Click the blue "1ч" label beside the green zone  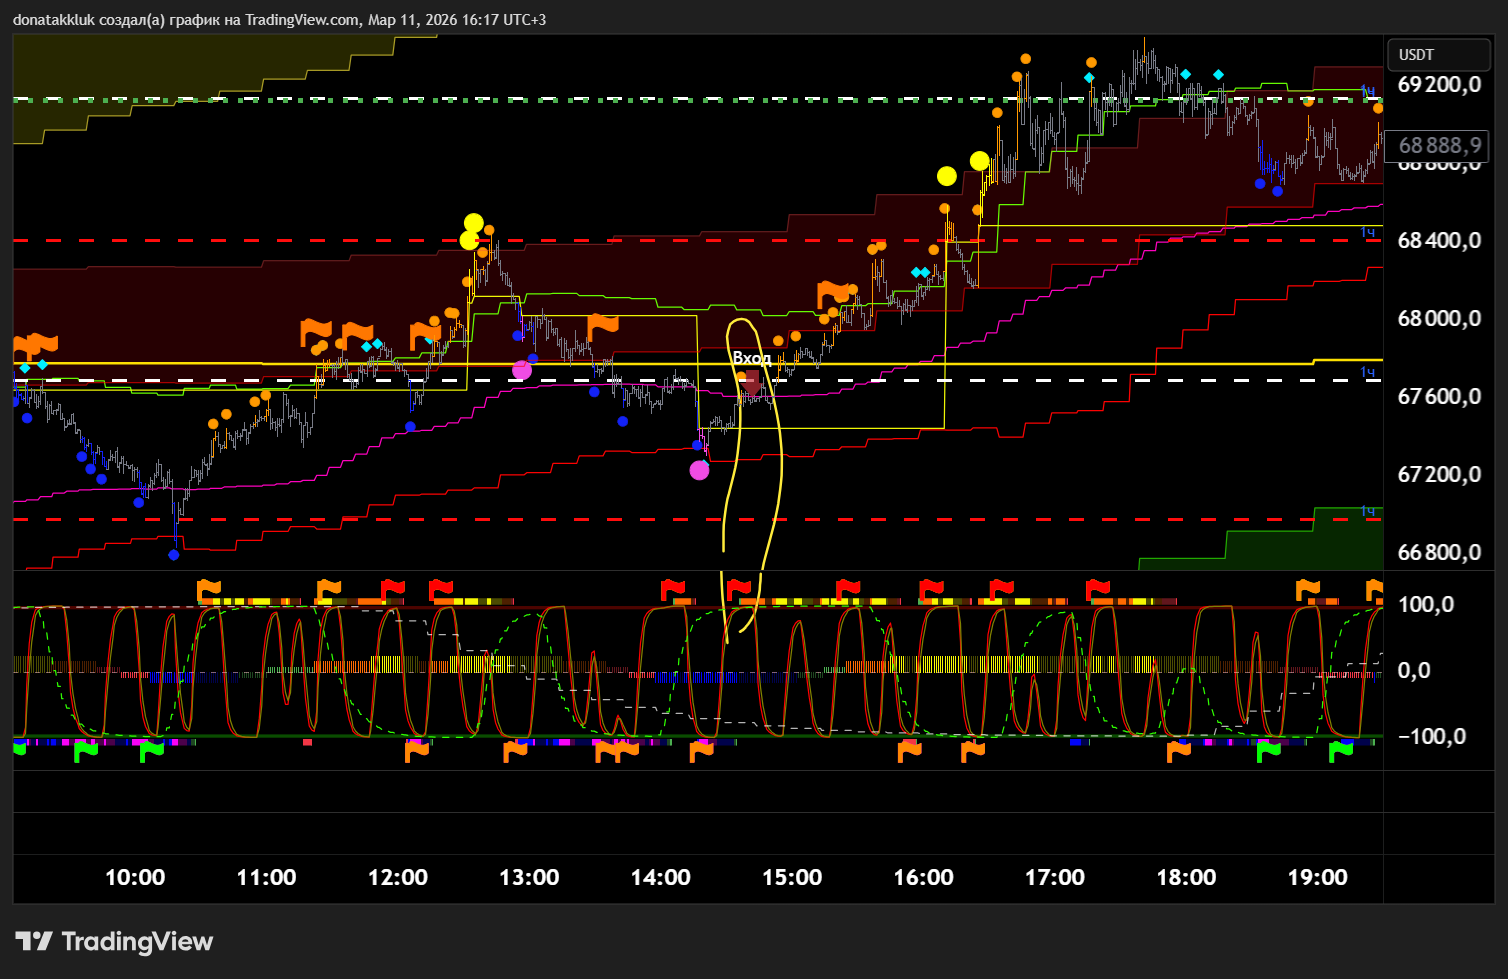point(1367,511)
